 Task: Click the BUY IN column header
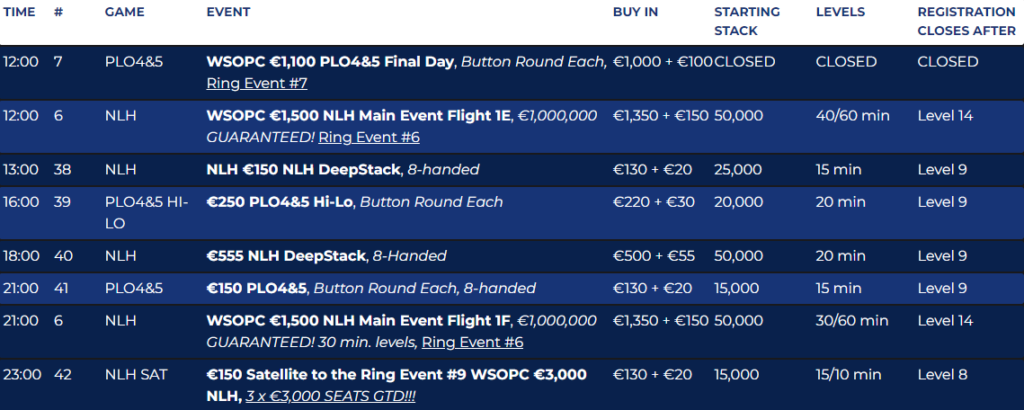click(x=635, y=12)
